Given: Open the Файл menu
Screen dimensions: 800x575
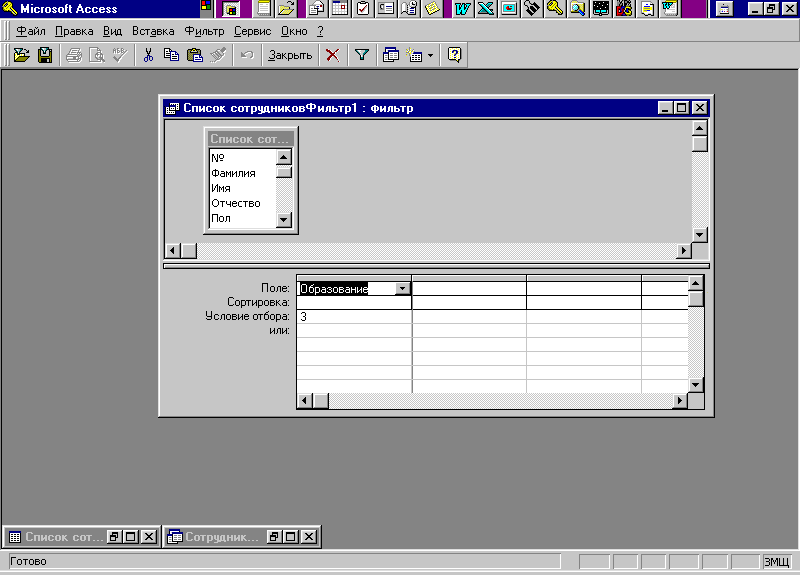Looking at the screenshot, I should click(x=31, y=31).
